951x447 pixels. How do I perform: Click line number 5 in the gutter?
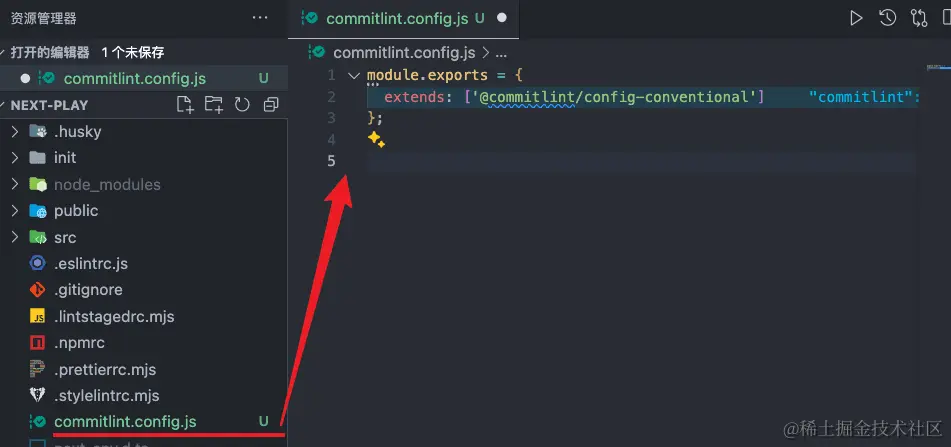point(331,161)
